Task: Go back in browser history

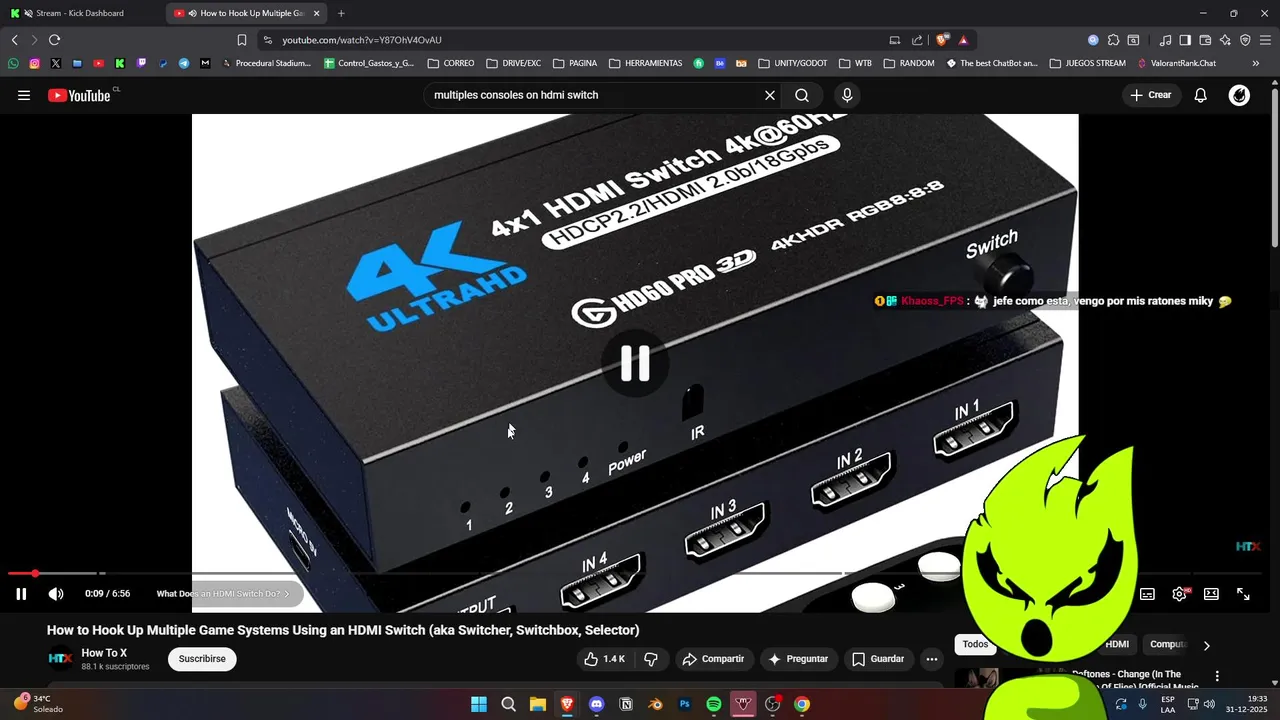Action: [x=14, y=40]
